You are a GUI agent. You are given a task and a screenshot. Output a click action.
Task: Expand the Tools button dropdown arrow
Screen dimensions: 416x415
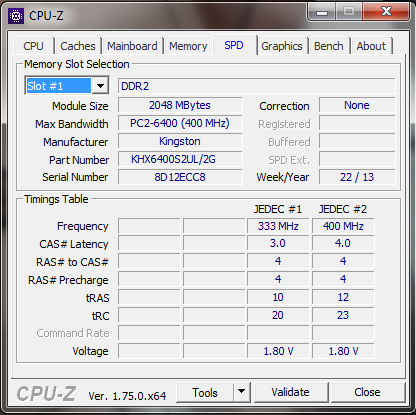coord(242,392)
